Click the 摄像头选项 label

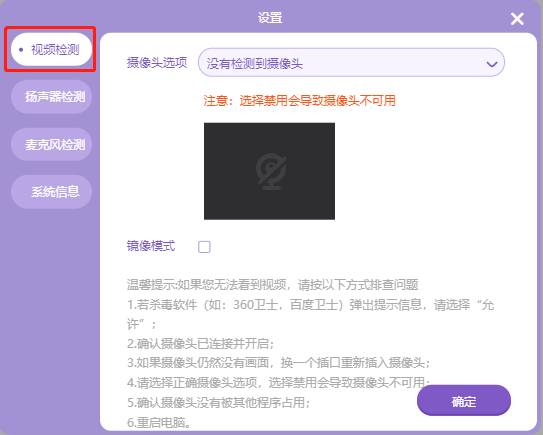[x=157, y=63]
